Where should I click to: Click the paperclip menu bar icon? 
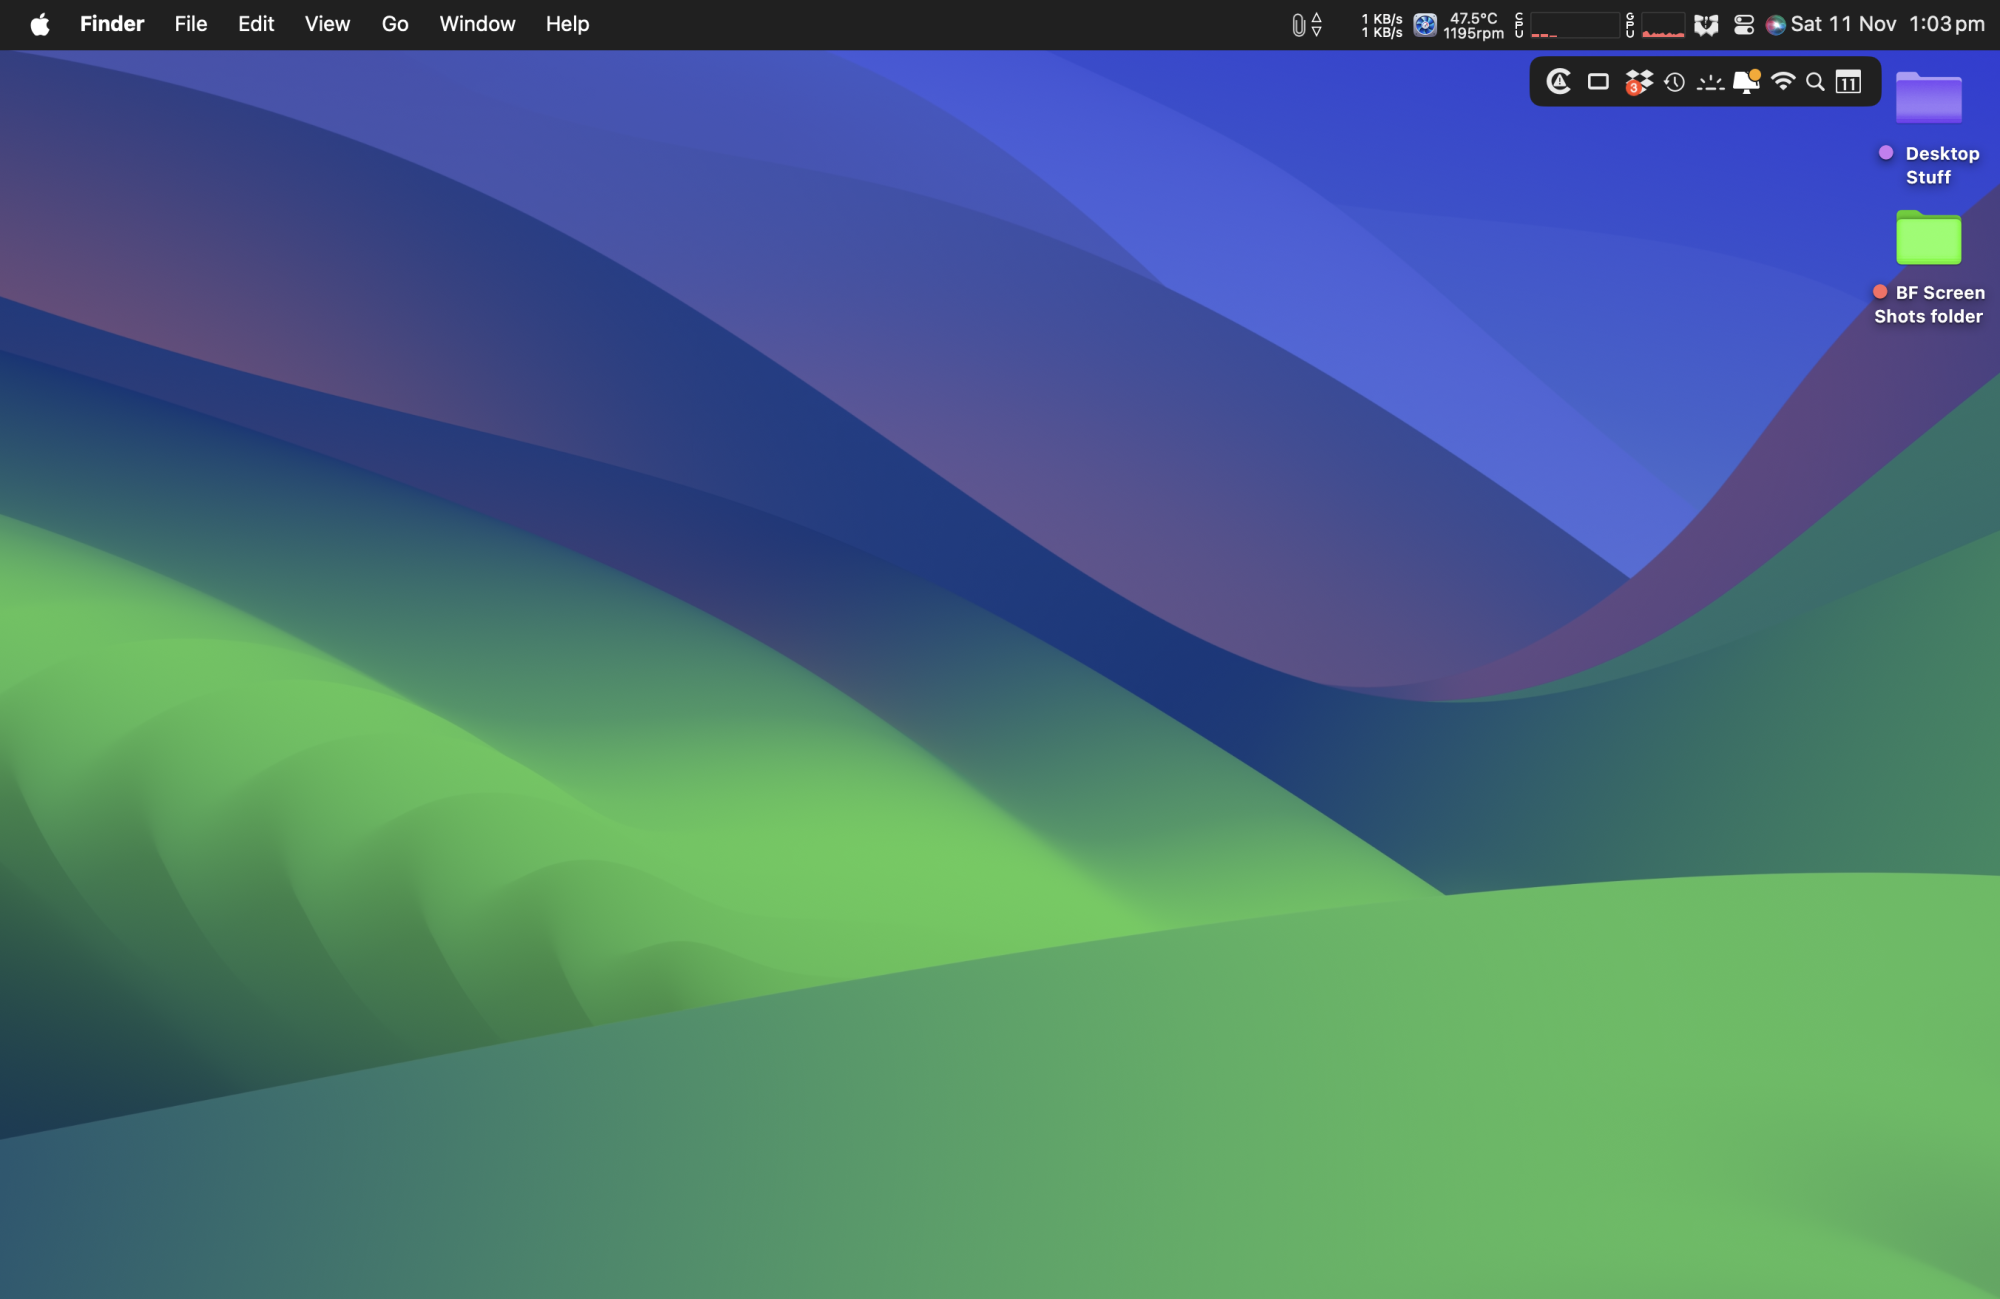(x=1298, y=25)
